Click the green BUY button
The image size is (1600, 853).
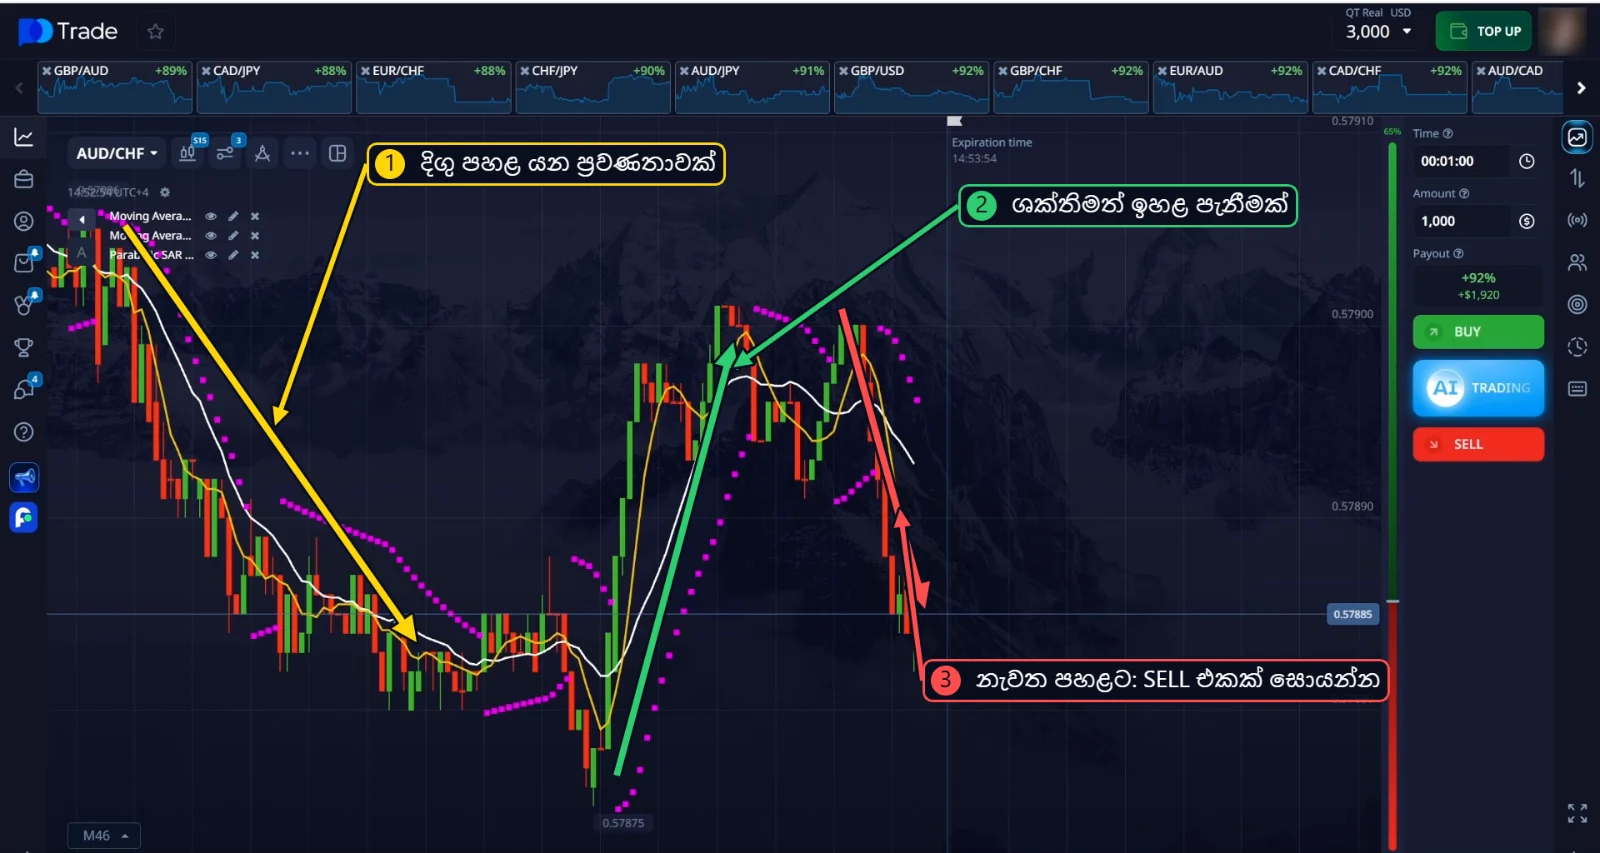pyautogui.click(x=1478, y=332)
